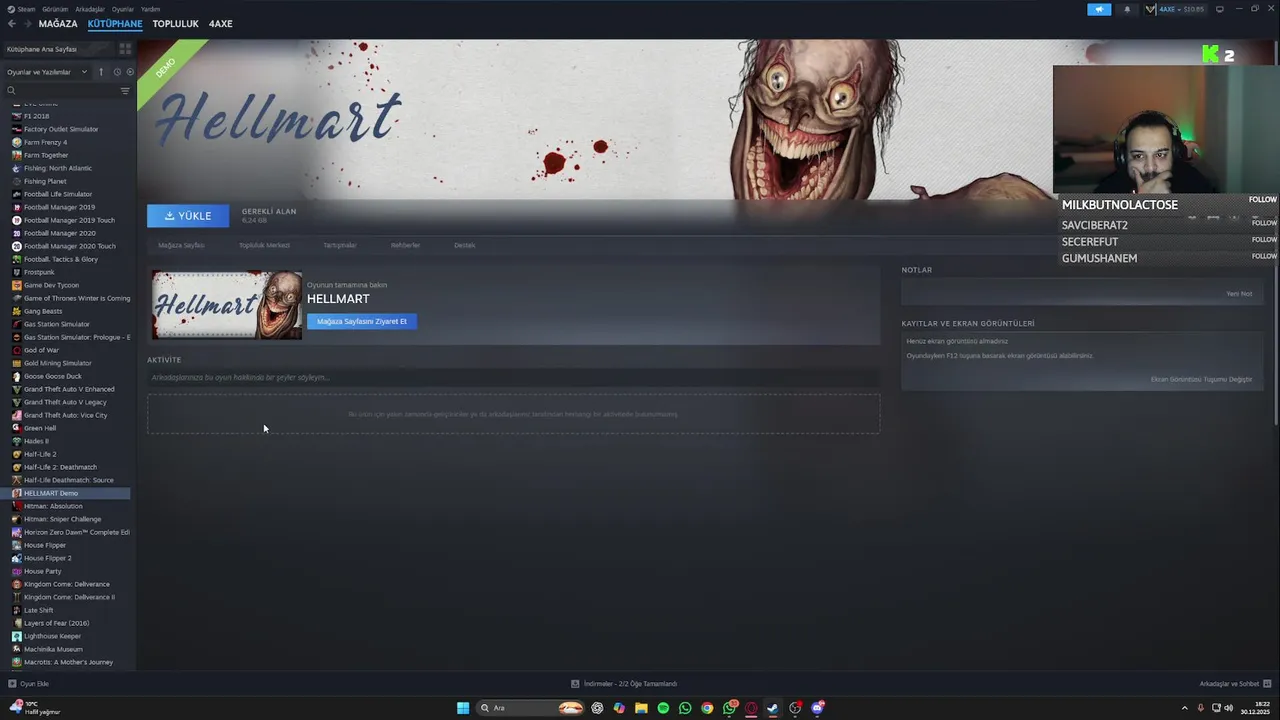Open the 4AXE account dropdown arrow
Screen dimensions: 1280x720
1178,9
